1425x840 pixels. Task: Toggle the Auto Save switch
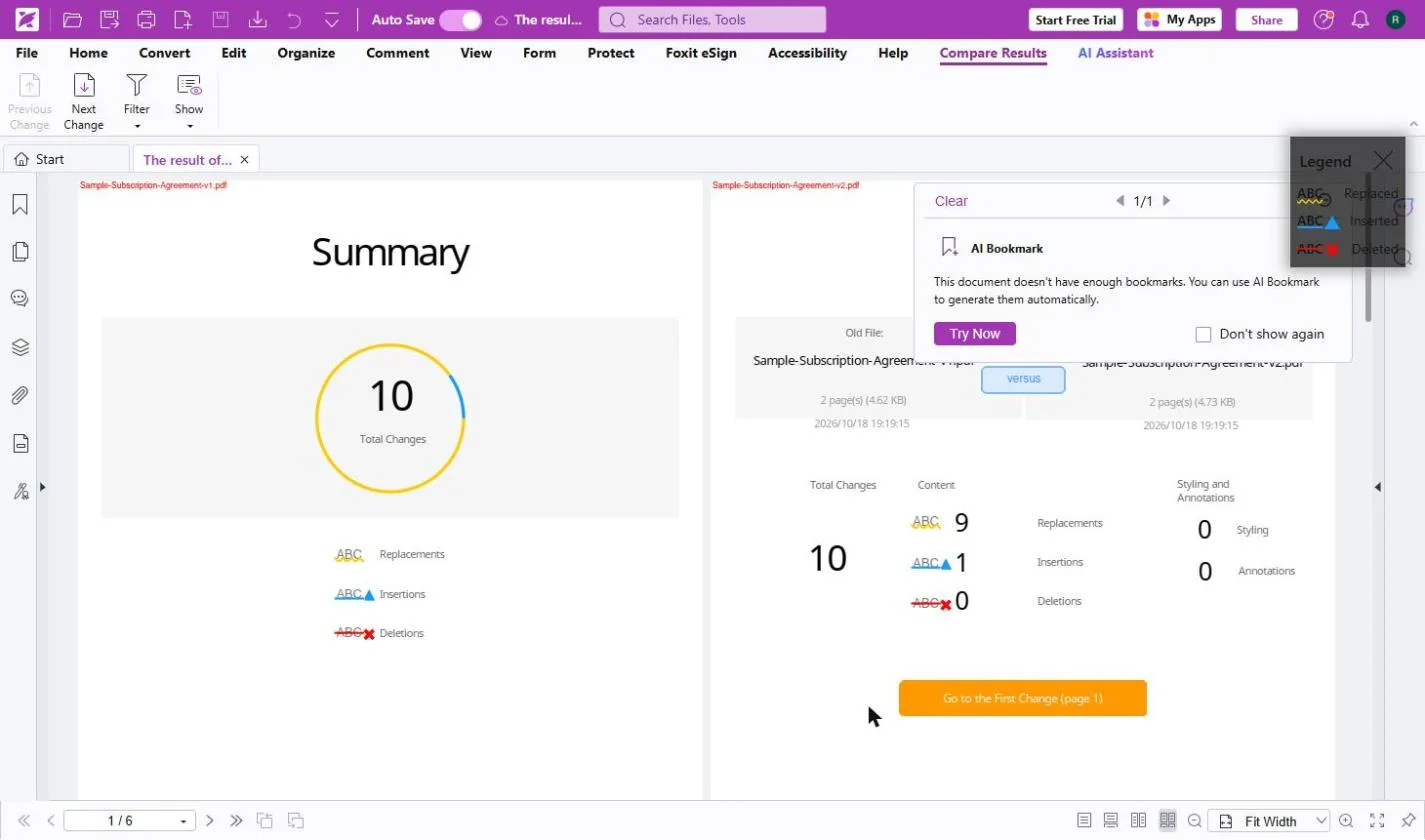[460, 20]
